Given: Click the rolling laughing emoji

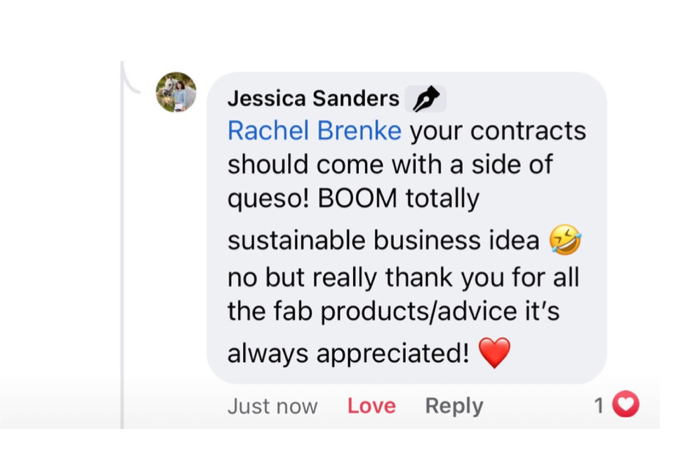Looking at the screenshot, I should click(x=565, y=240).
